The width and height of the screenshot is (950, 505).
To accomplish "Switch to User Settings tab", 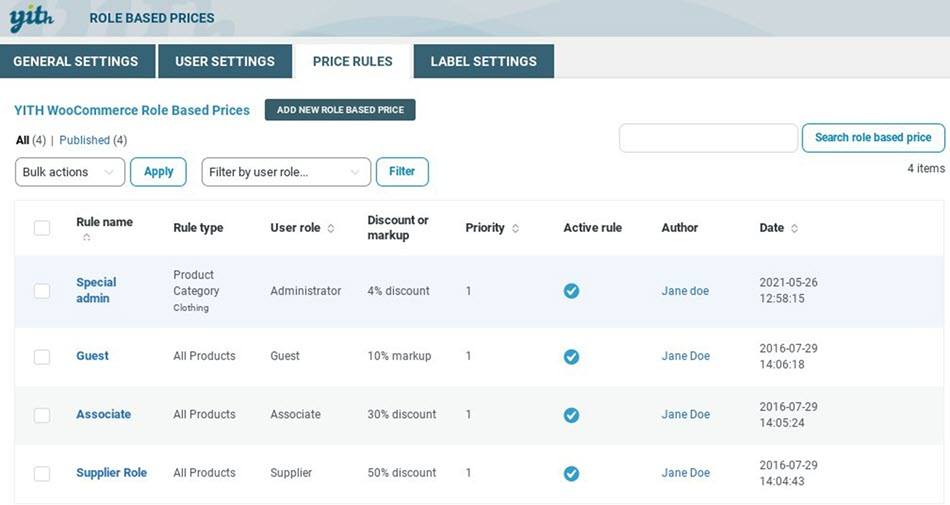I will click(x=225, y=61).
